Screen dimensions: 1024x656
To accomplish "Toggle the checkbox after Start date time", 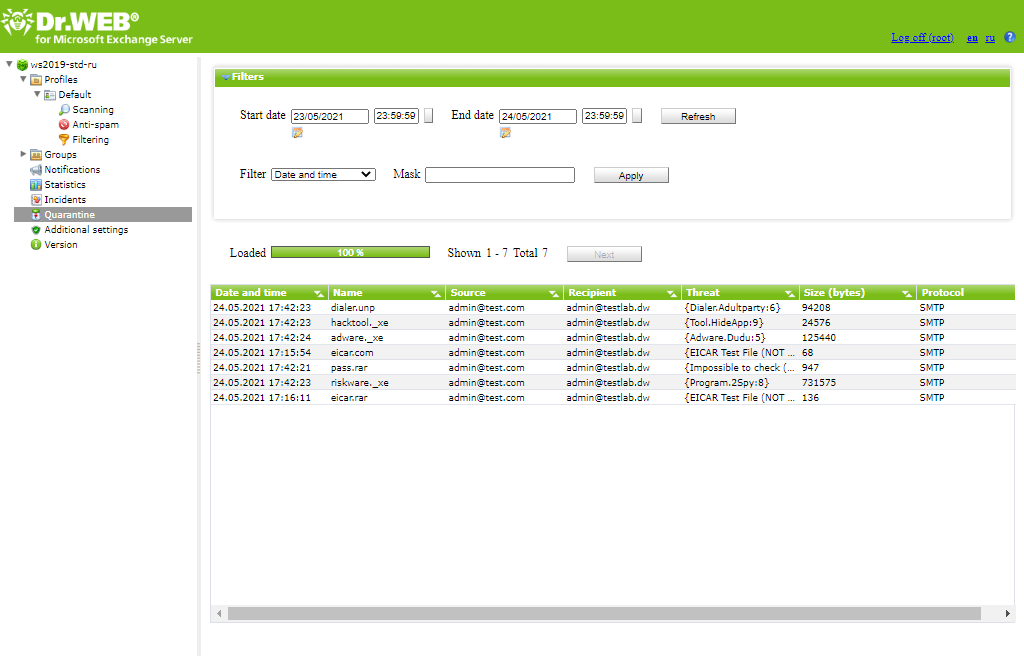I will click(x=429, y=116).
